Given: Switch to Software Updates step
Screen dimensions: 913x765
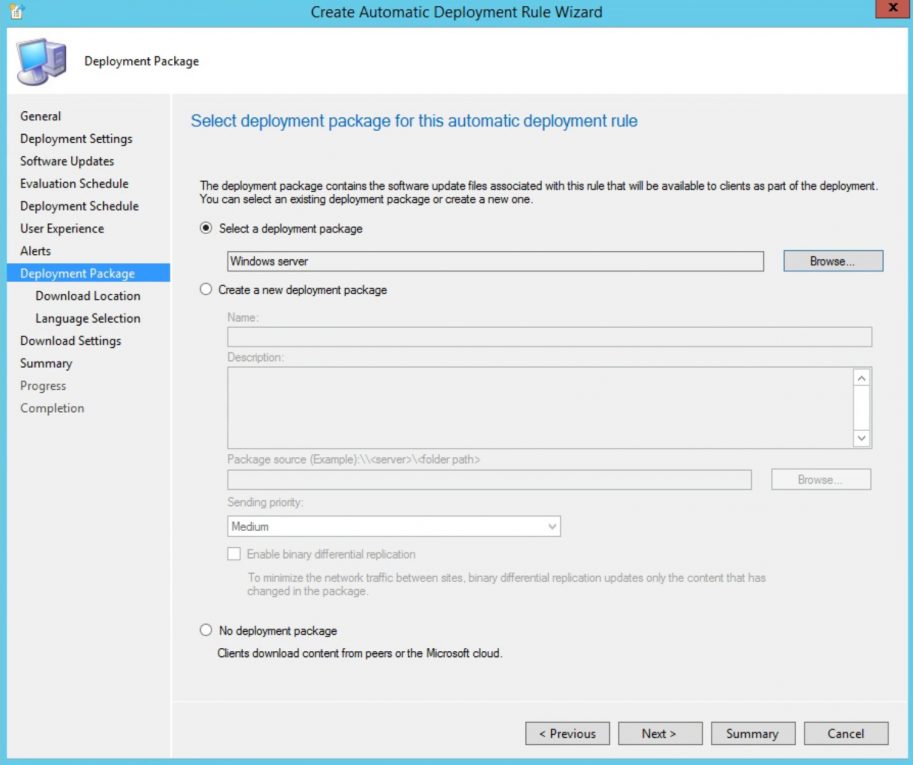Looking at the screenshot, I should (x=66, y=161).
